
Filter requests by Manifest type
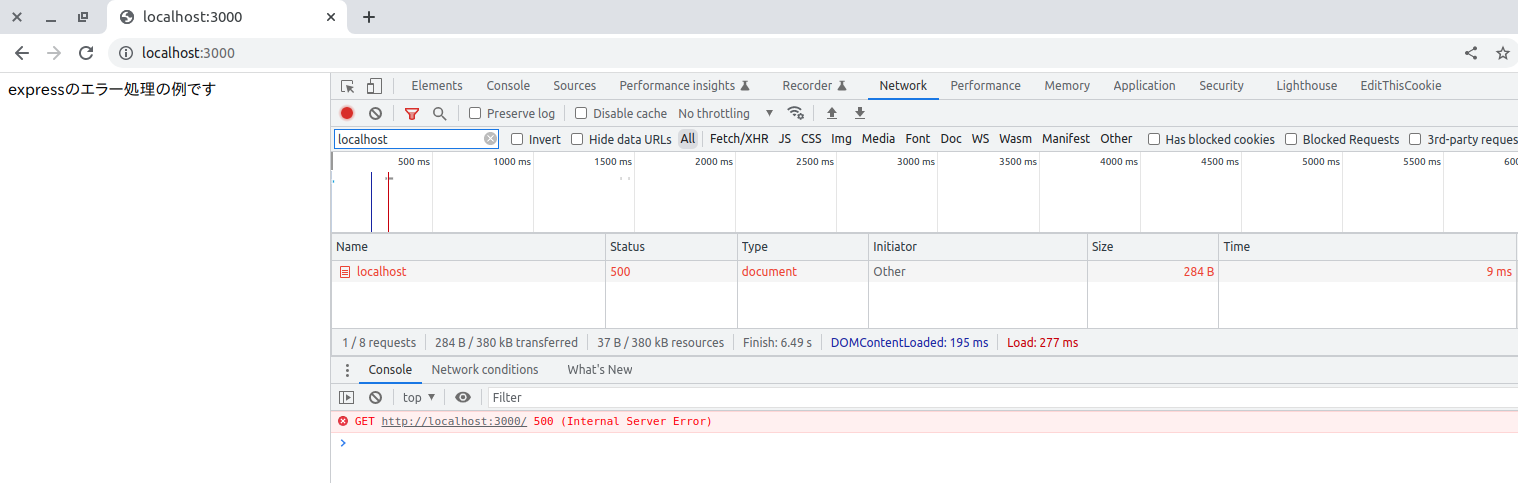1066,139
